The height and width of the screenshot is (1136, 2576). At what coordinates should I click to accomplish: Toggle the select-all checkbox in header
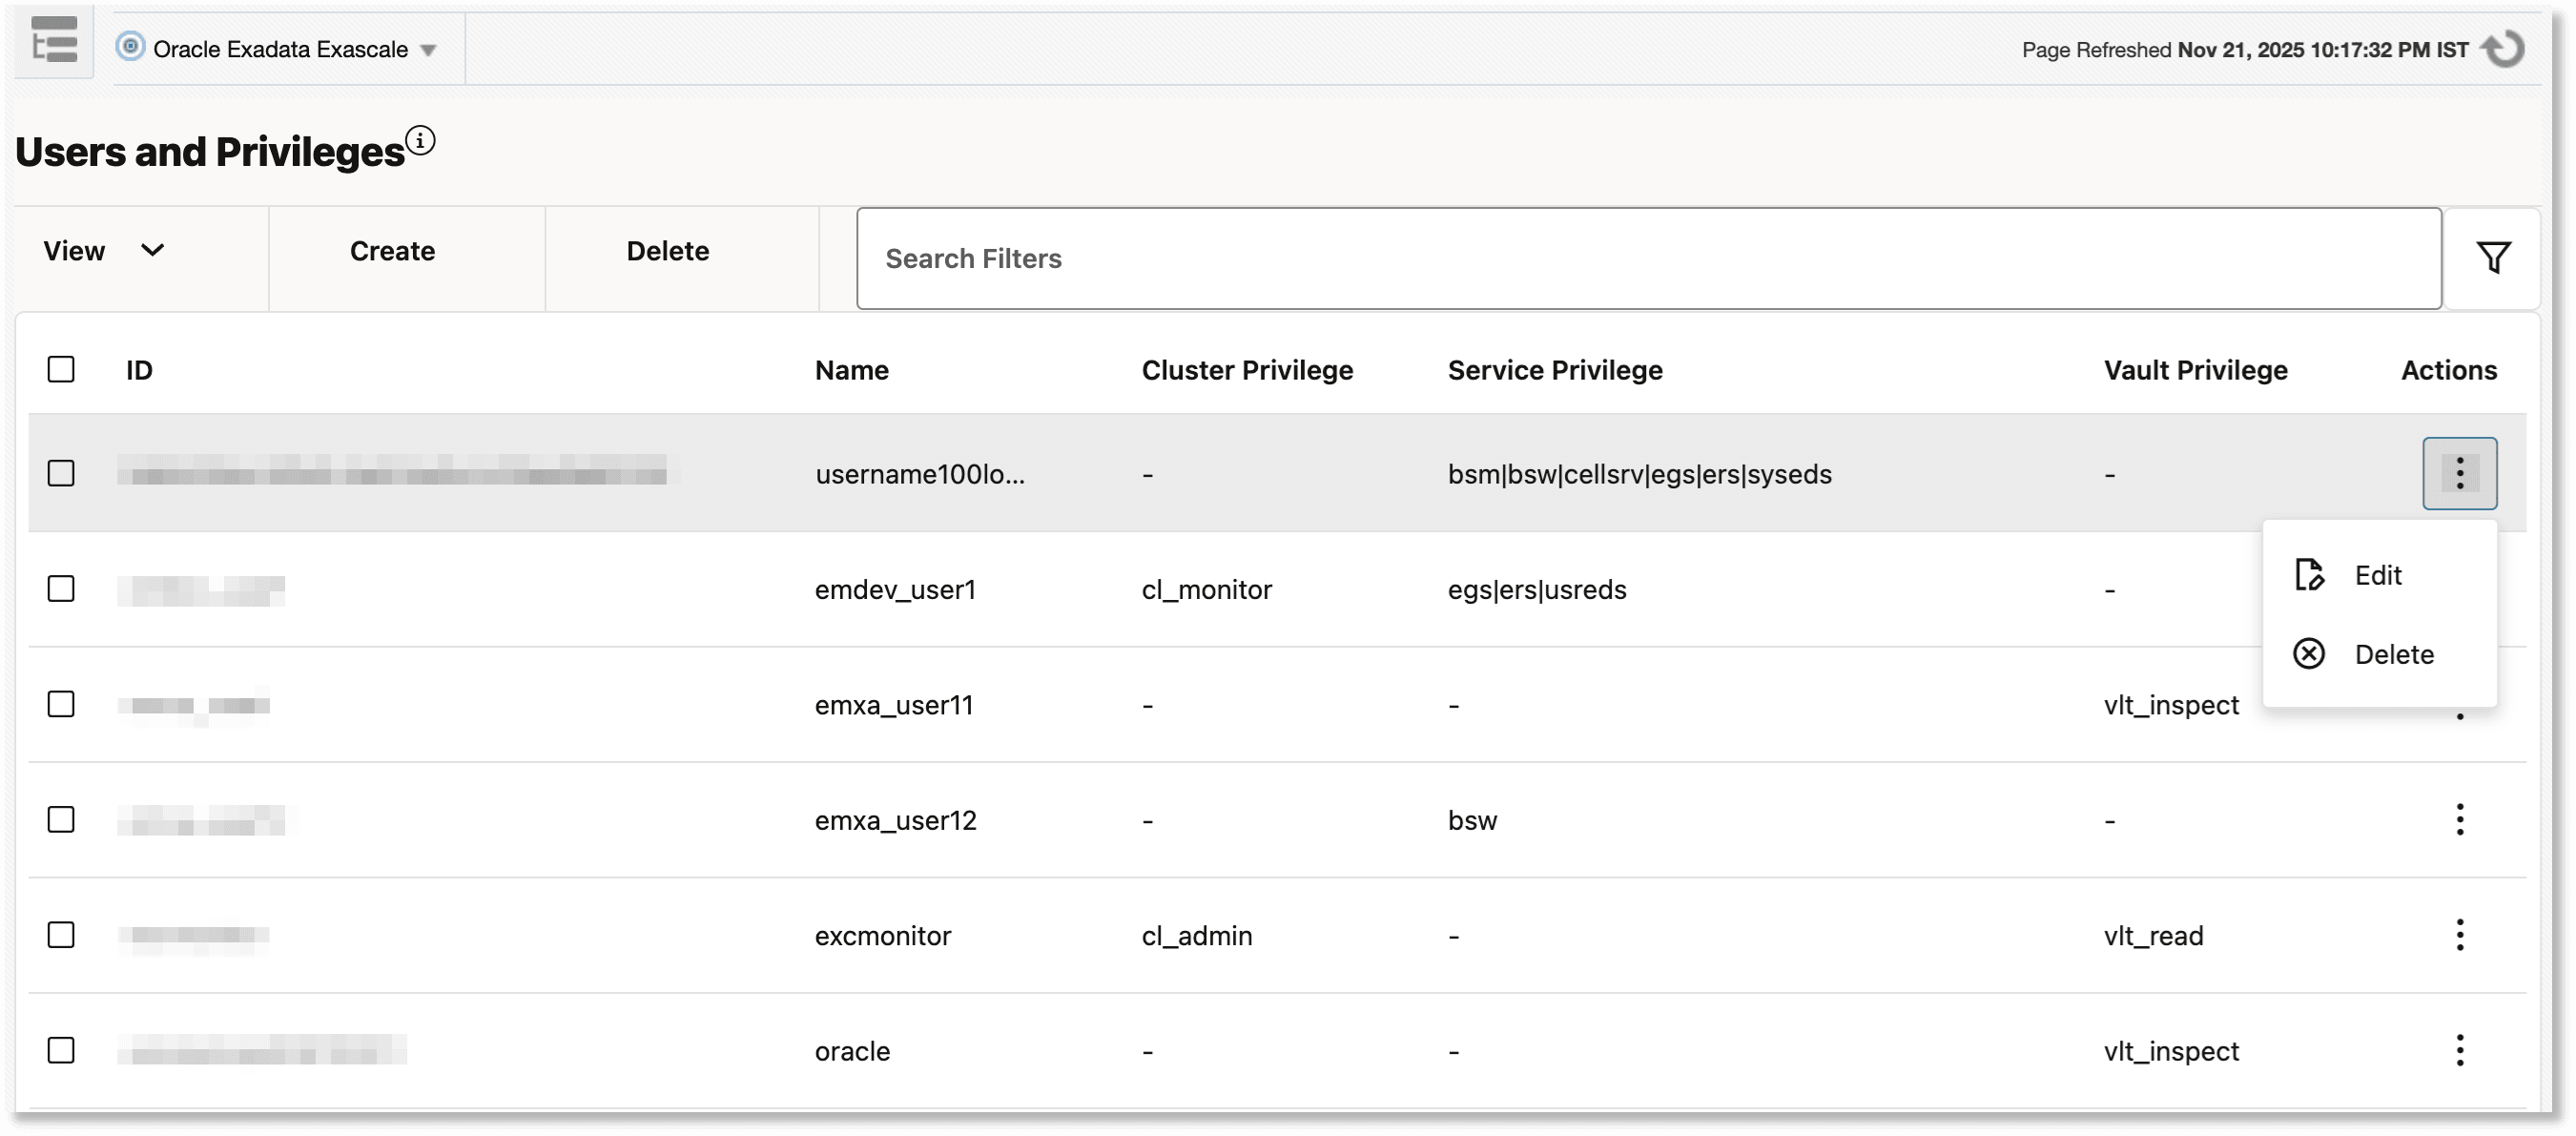point(61,369)
